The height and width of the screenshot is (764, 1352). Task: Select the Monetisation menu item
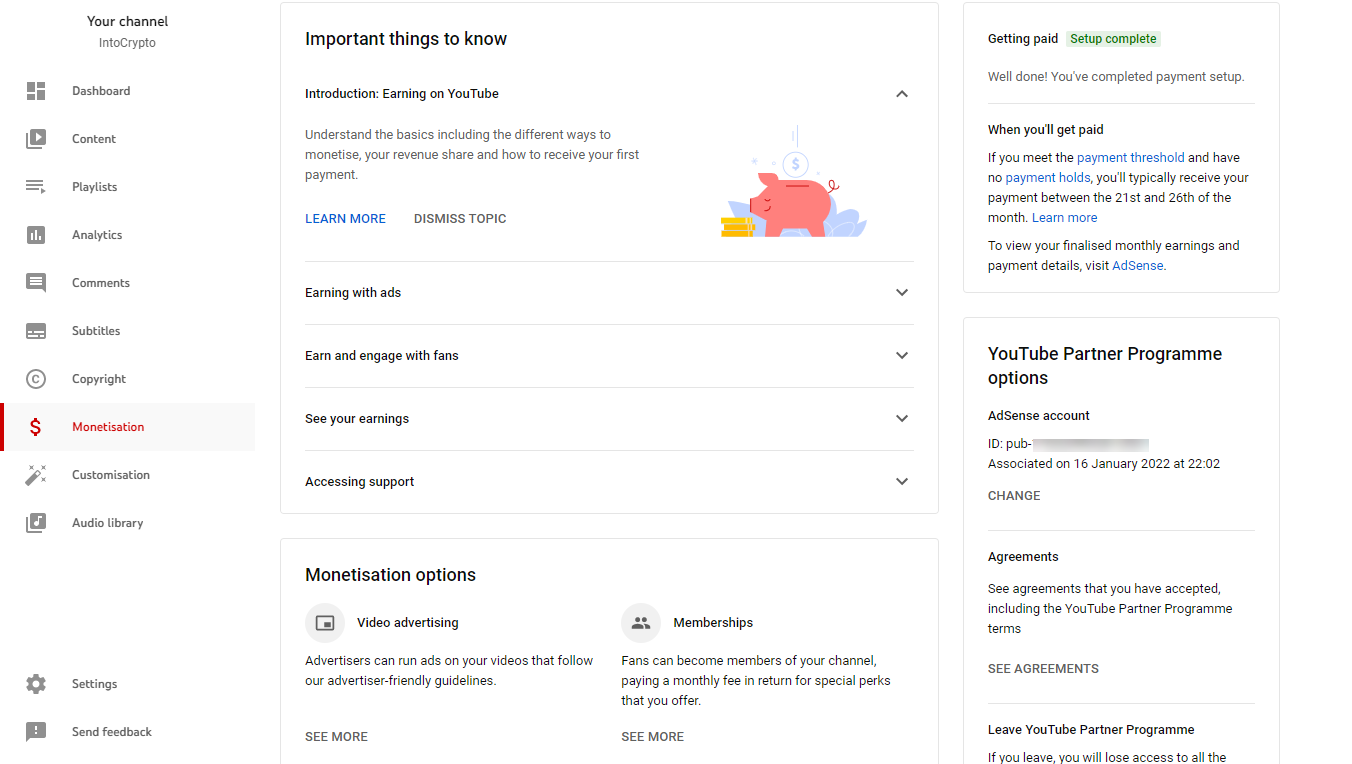(128, 427)
